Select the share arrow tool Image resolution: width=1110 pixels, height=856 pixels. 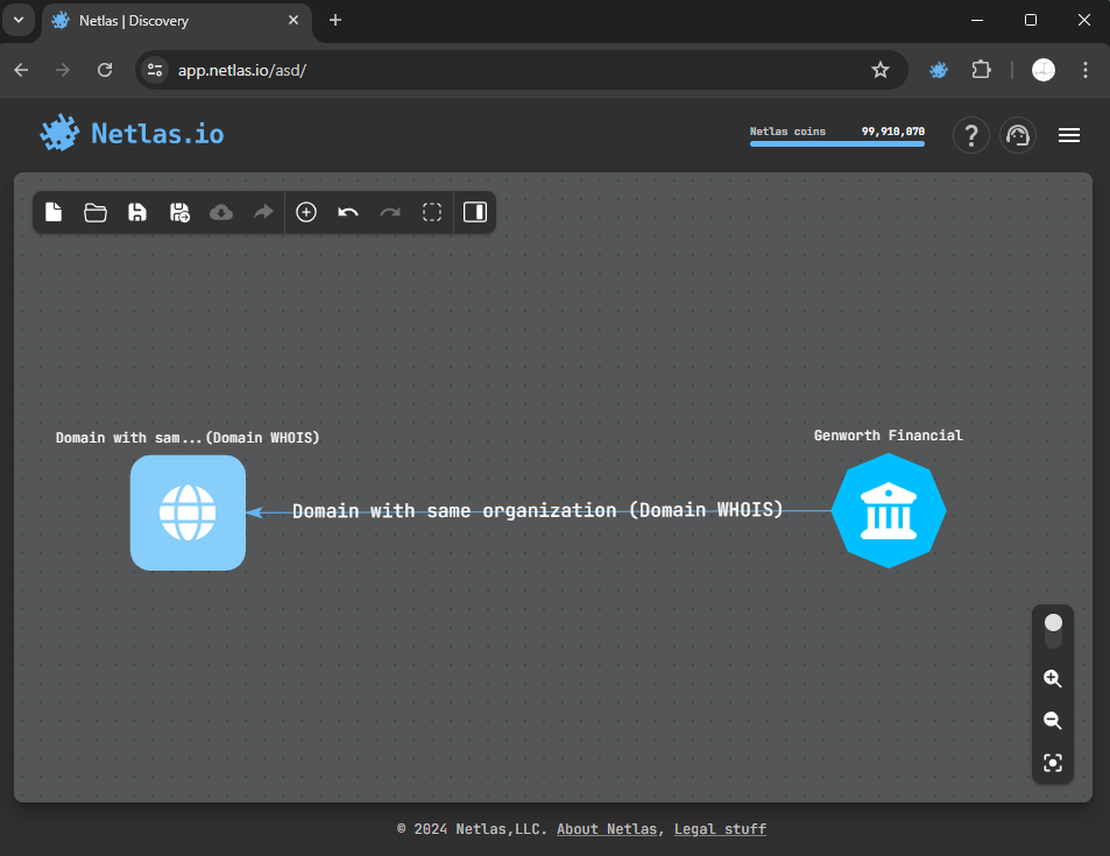[x=262, y=212]
